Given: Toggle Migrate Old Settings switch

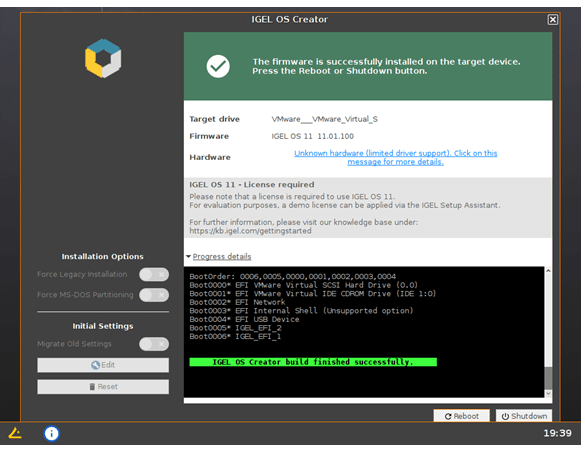Looking at the screenshot, I should tap(154, 344).
